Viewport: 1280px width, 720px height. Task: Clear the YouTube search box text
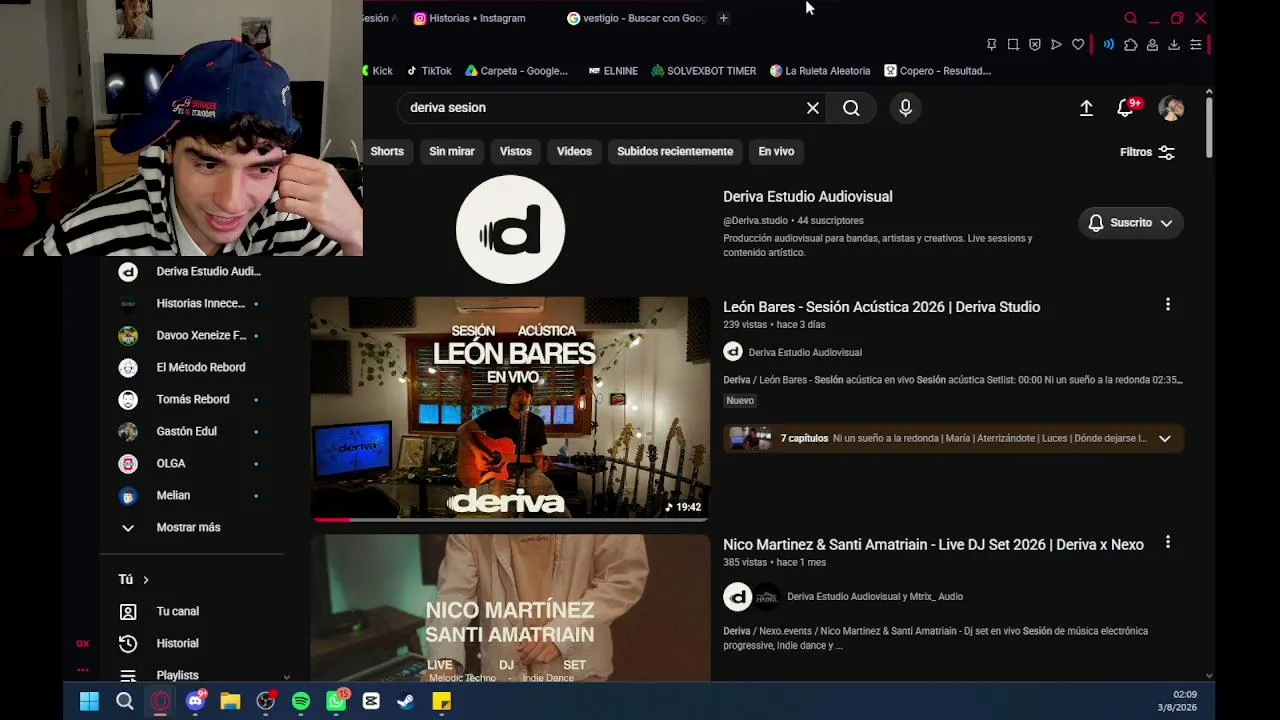(813, 108)
